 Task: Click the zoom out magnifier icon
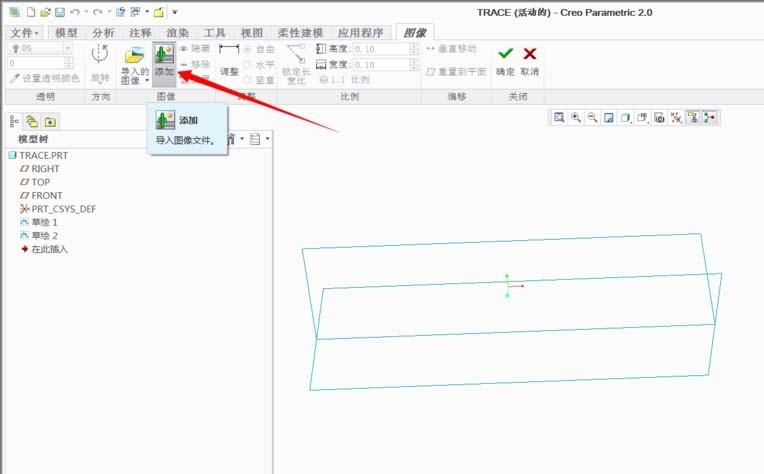592,118
